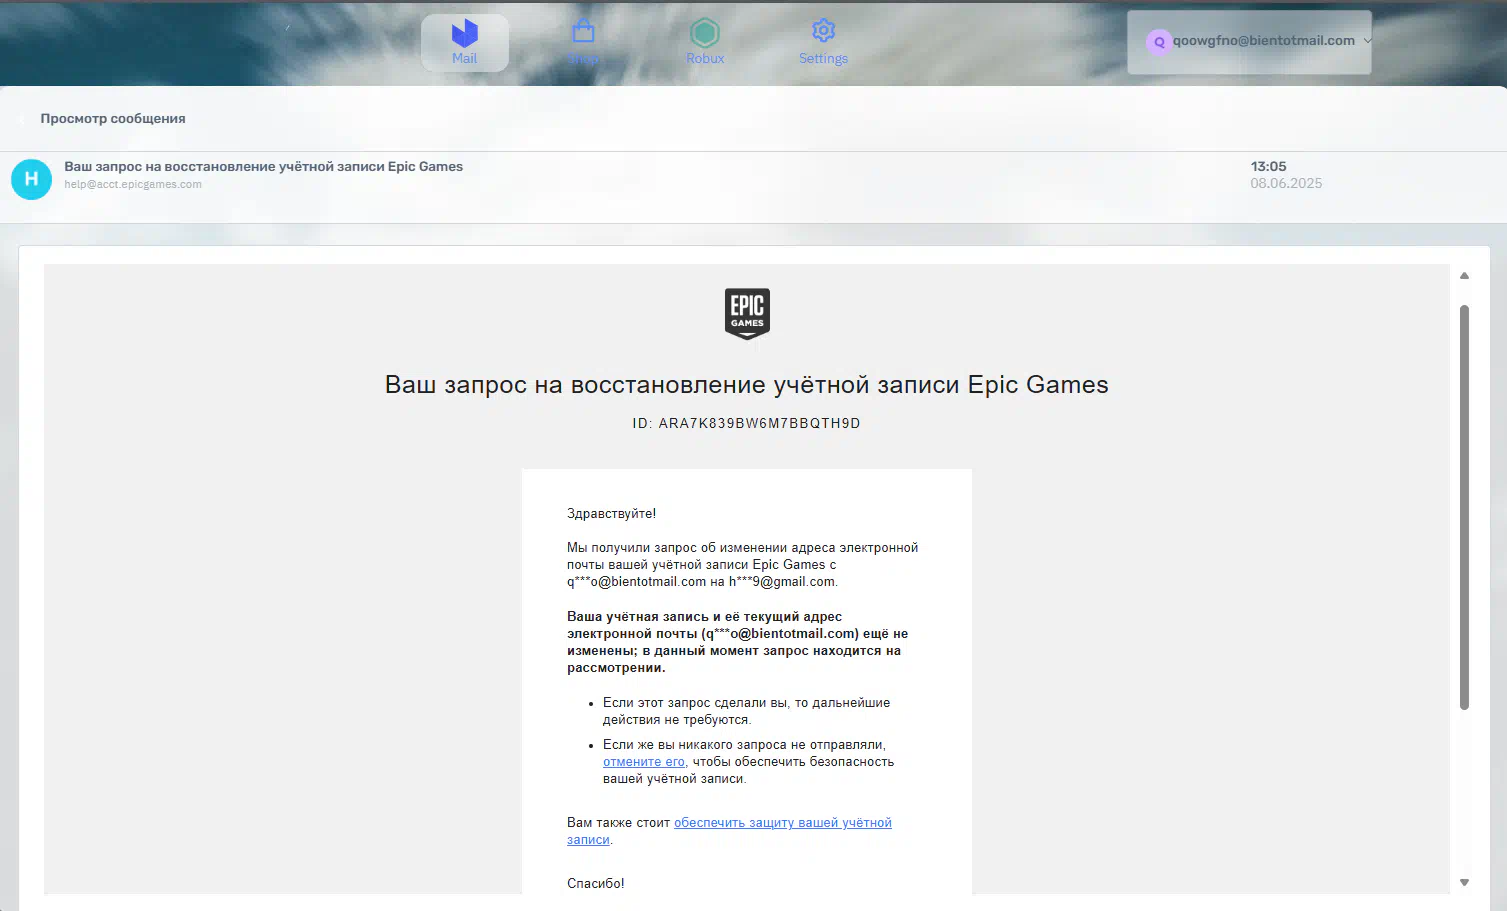This screenshot has width=1507, height=911.
Task: Click the 'отмените его' cancel link
Action: (x=644, y=762)
